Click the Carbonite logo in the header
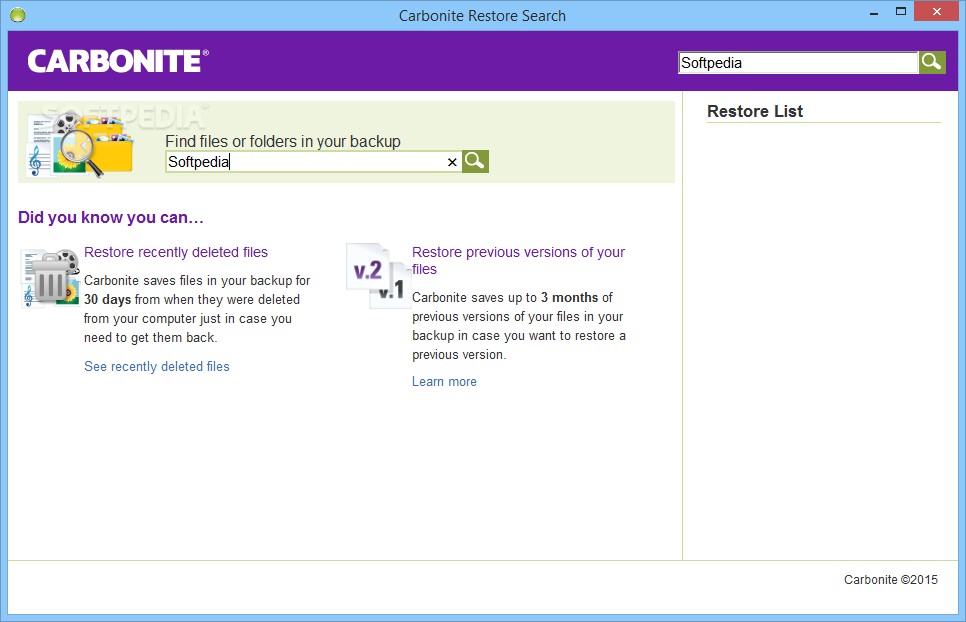The image size is (966, 622). (x=118, y=61)
